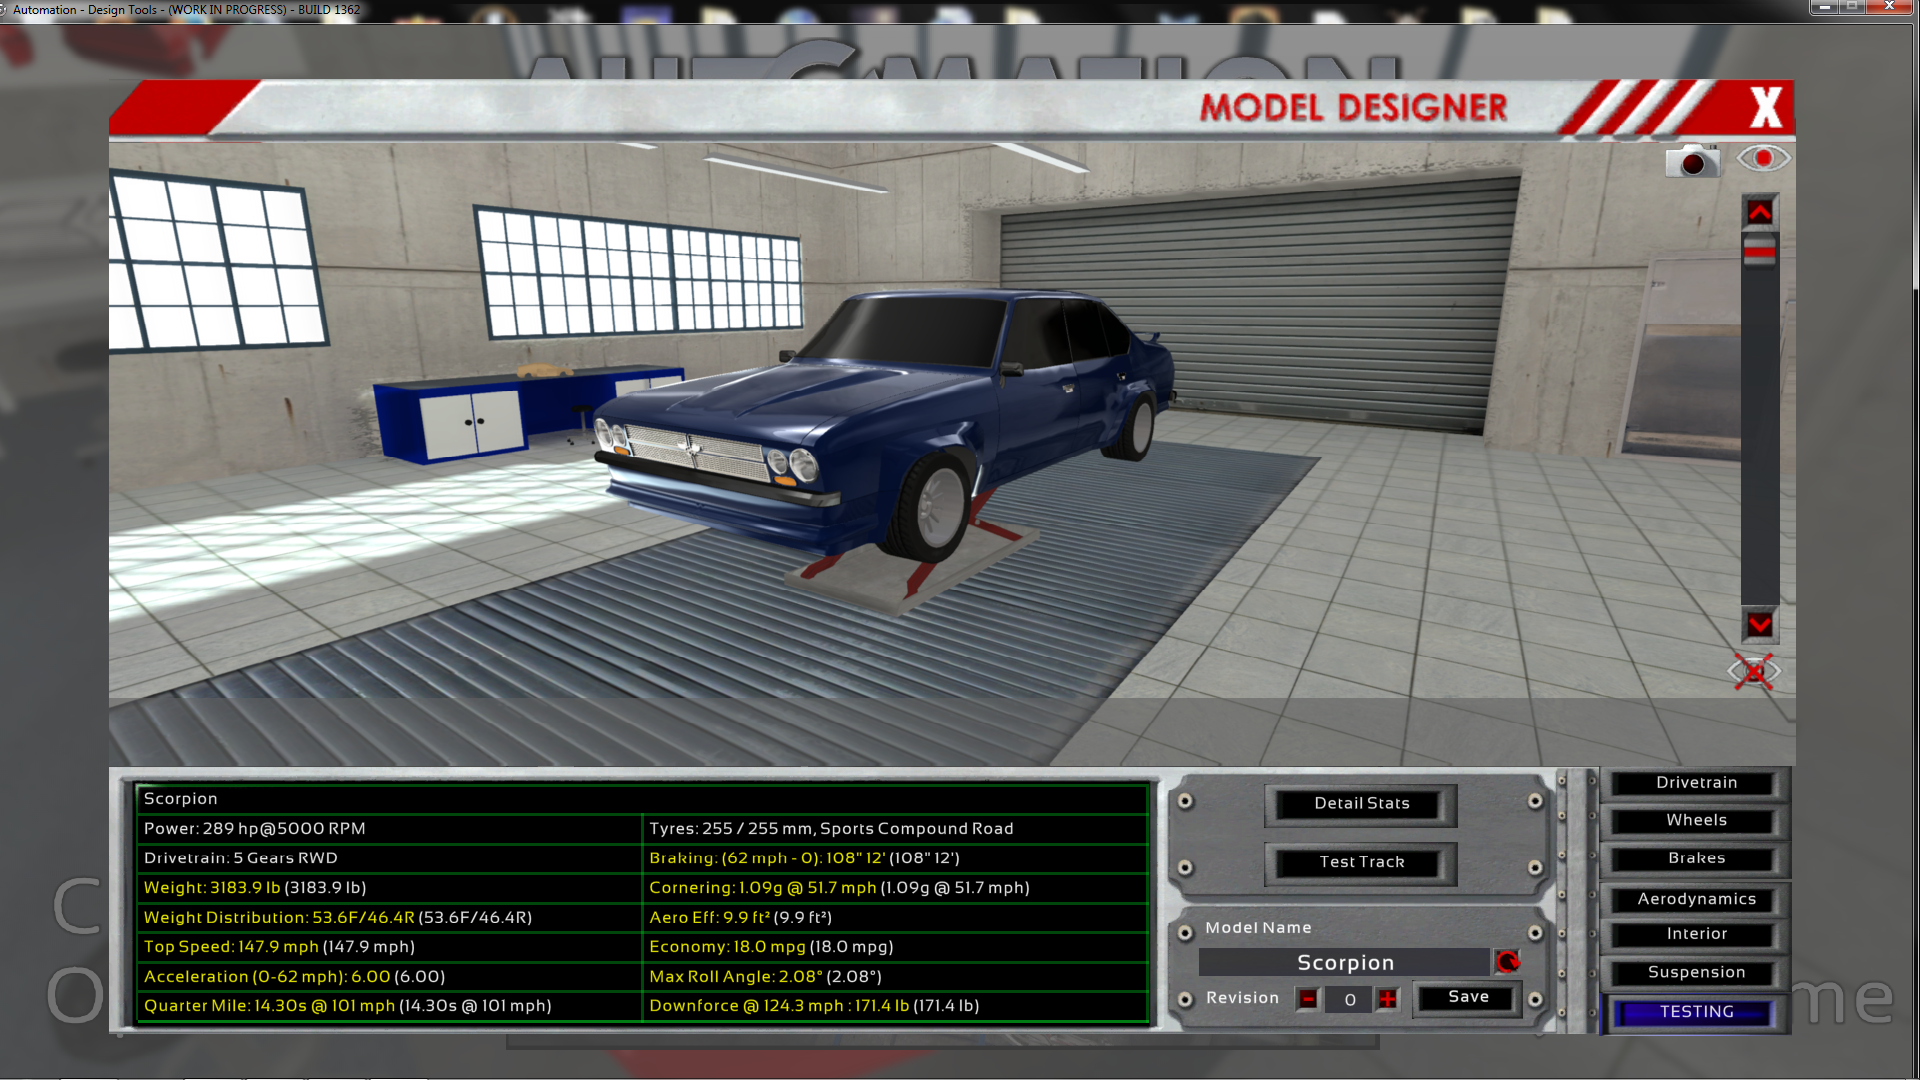Decrease revision with the minus icon
This screenshot has height=1080, width=1920.
[1307, 999]
